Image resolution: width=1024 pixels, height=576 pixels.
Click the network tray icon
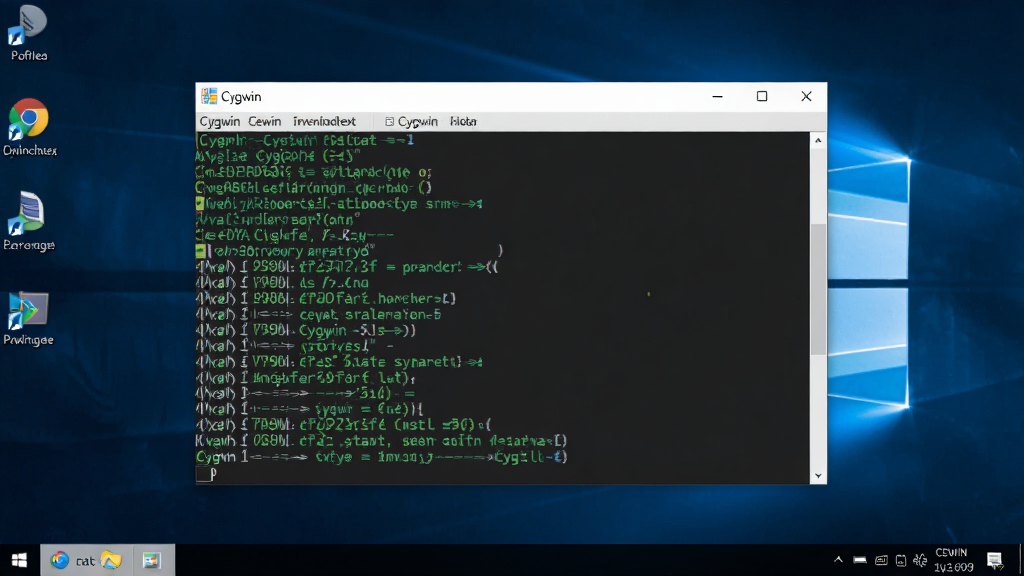pyautogui.click(x=901, y=560)
